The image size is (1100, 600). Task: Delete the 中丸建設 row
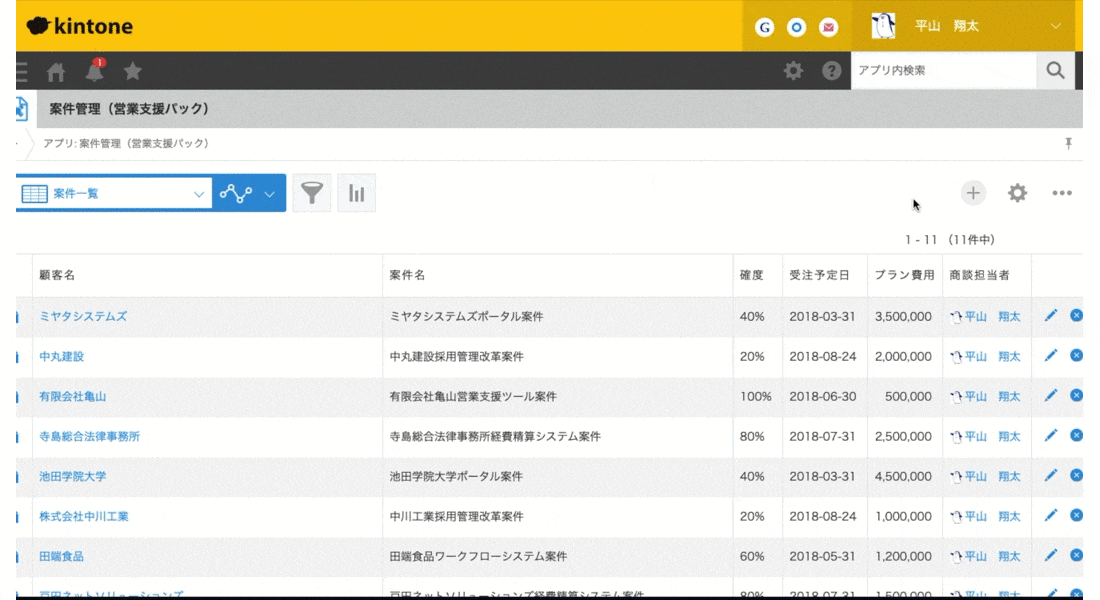[x=1076, y=356]
